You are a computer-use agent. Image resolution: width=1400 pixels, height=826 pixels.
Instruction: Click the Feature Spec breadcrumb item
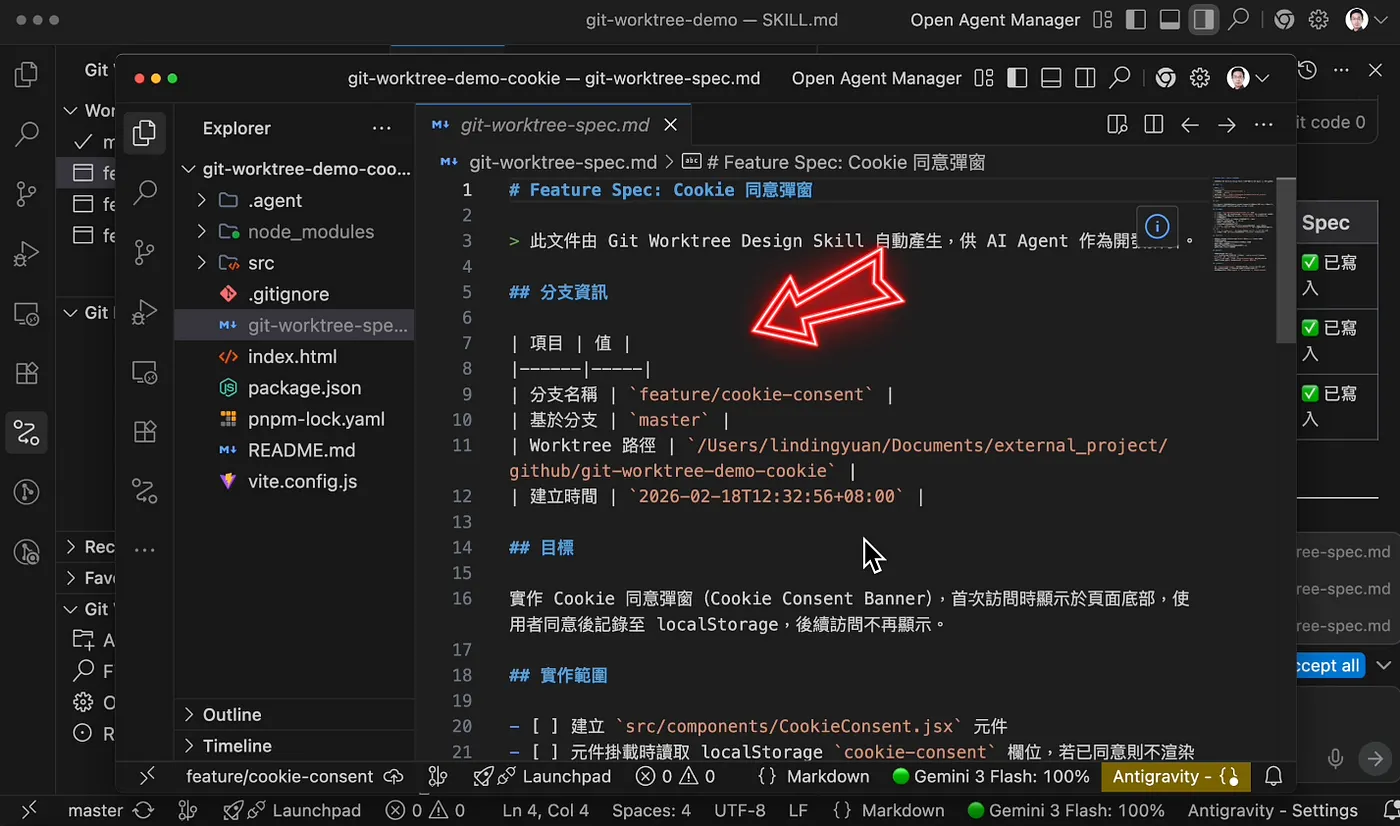(834, 162)
